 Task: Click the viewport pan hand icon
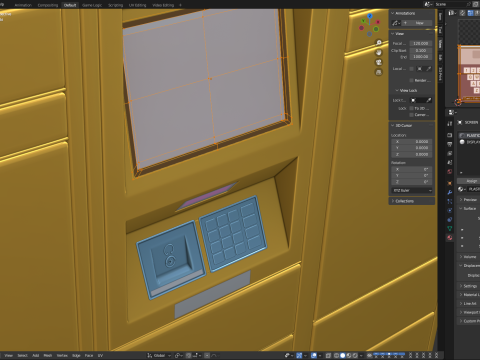pyautogui.click(x=379, y=52)
